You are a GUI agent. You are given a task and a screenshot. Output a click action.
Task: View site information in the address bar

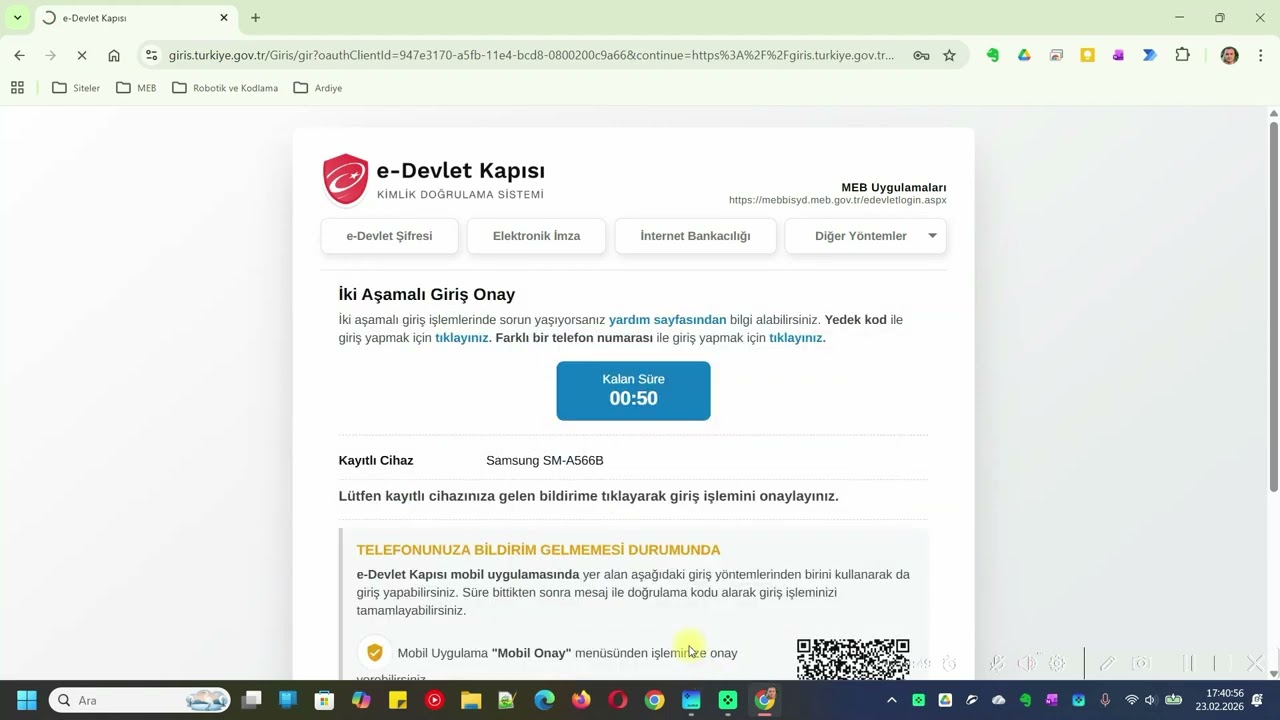point(150,56)
